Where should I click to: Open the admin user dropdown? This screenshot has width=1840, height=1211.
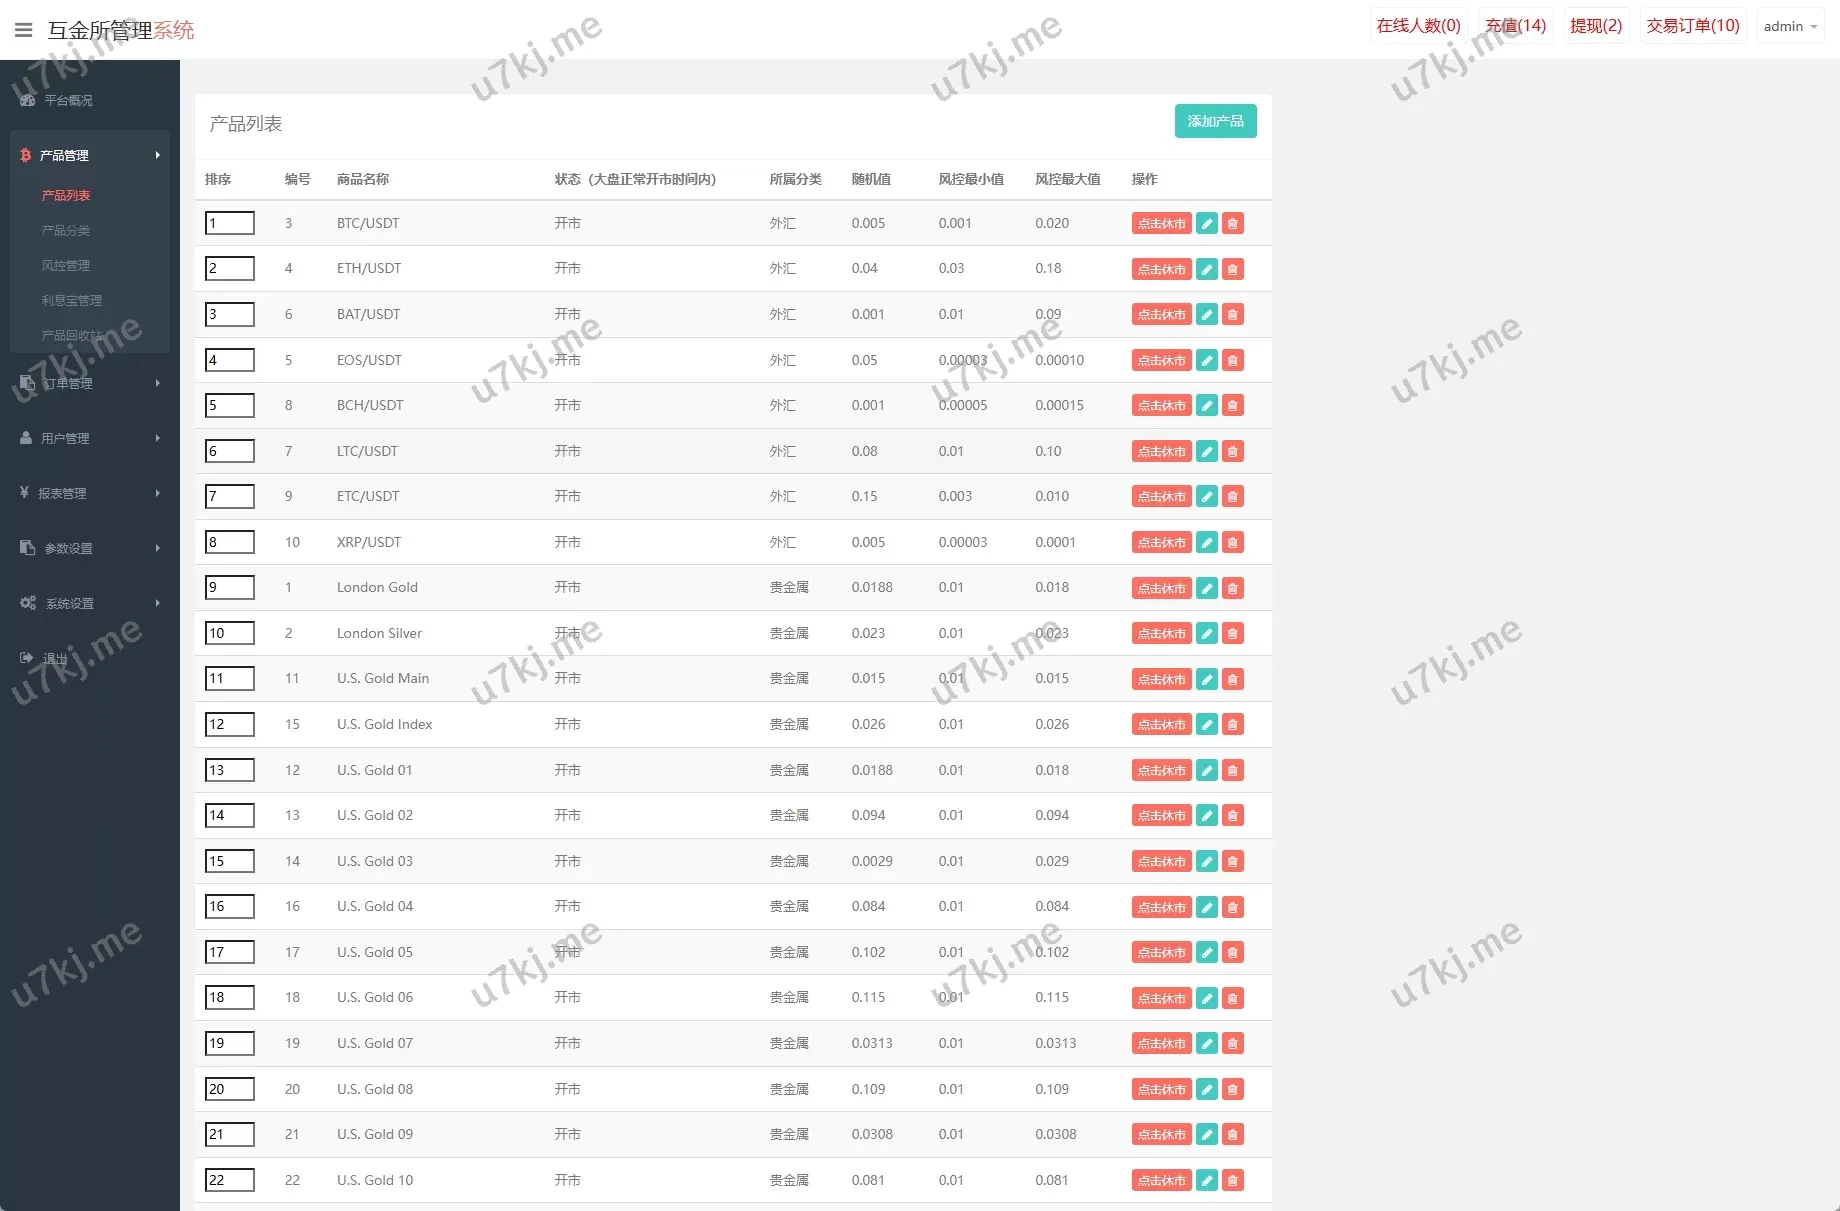pos(1789,26)
